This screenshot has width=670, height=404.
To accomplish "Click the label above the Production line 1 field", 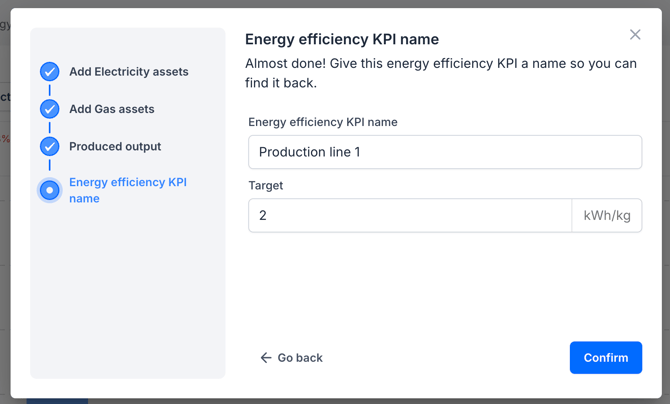I will click(x=323, y=122).
